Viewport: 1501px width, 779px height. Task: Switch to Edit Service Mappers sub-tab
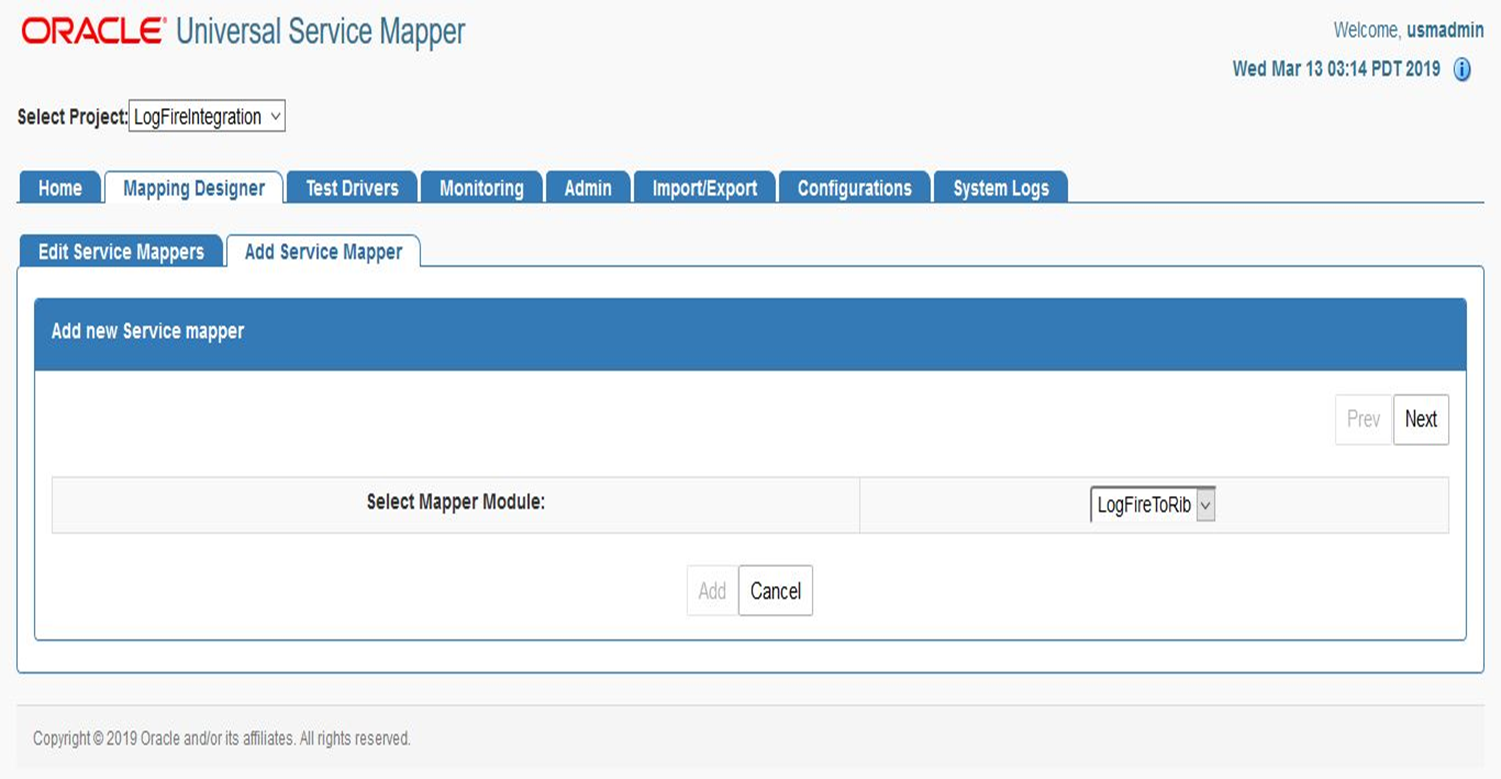point(121,252)
